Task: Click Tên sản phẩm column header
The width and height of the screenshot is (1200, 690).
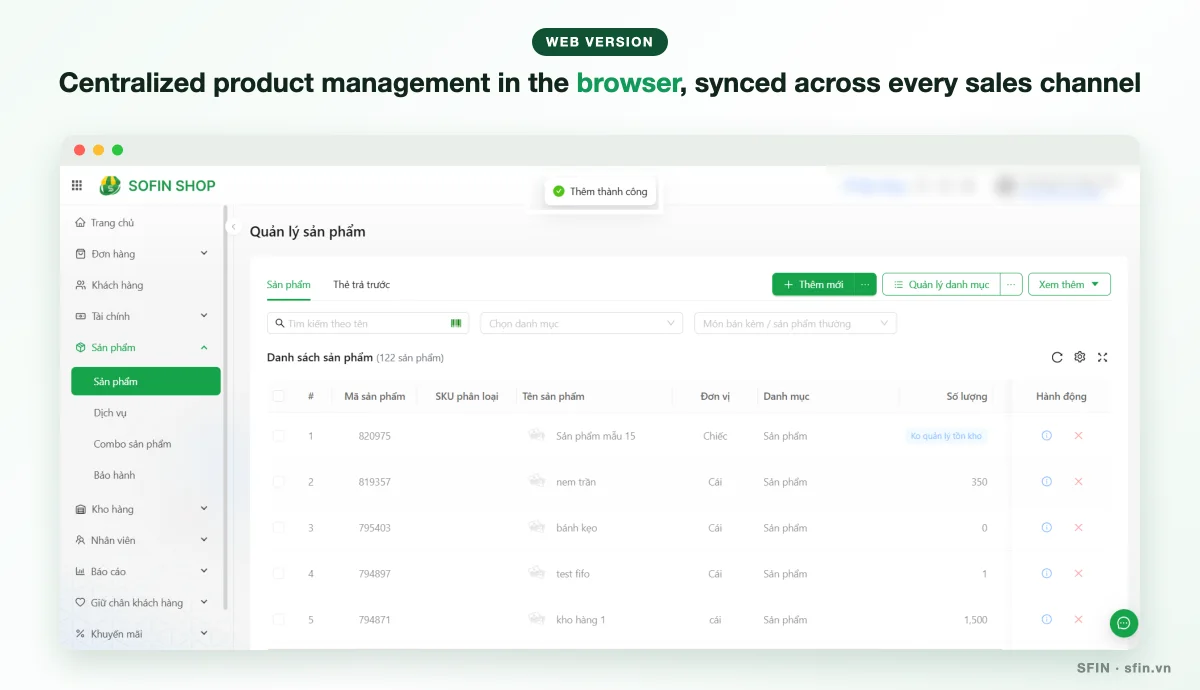Action: [x=553, y=396]
